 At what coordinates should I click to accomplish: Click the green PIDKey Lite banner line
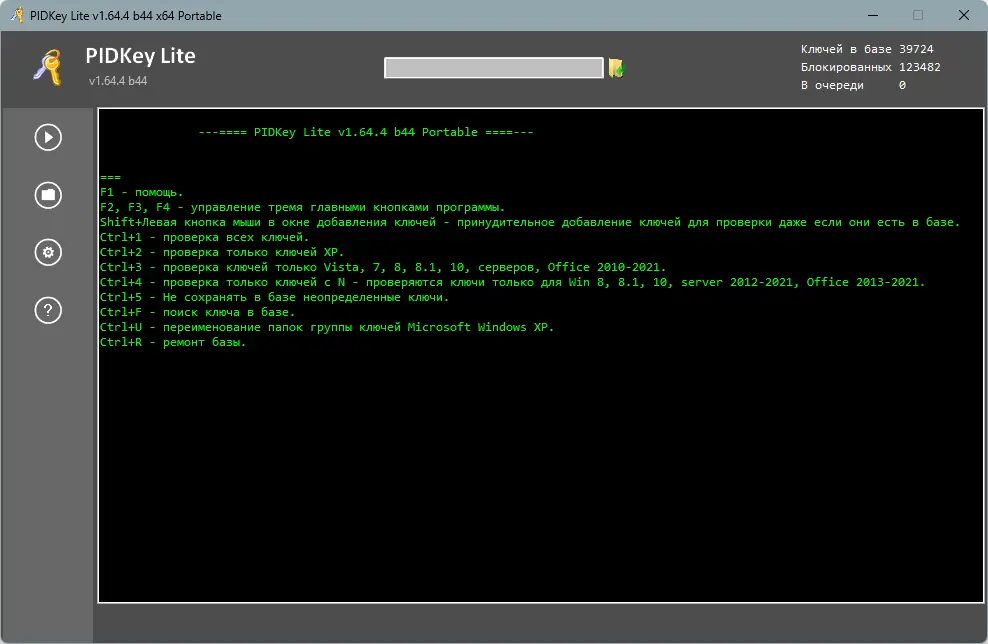(x=369, y=131)
